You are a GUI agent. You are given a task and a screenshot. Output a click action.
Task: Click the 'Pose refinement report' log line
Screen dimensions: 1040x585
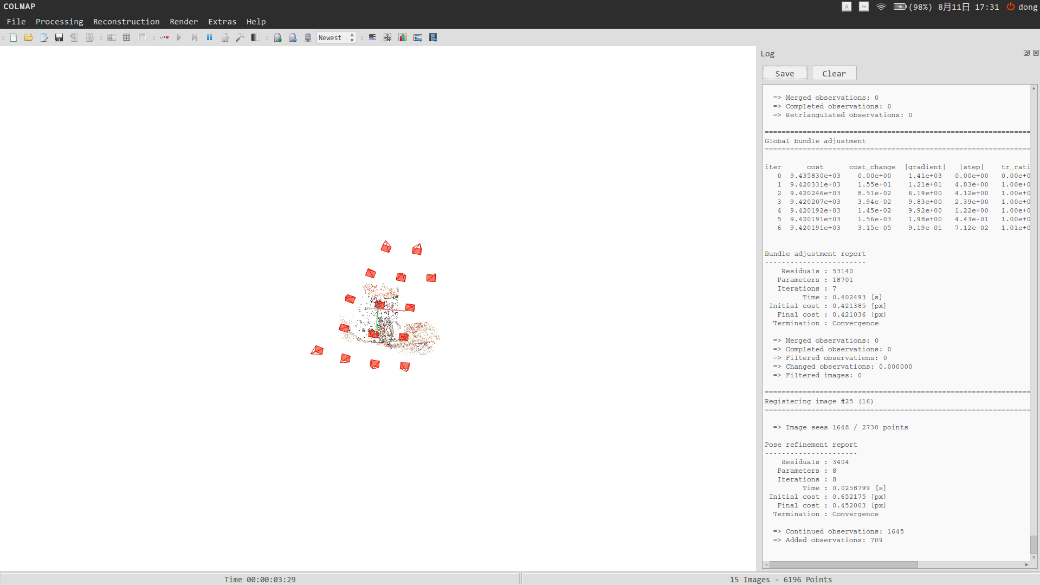[811, 445]
